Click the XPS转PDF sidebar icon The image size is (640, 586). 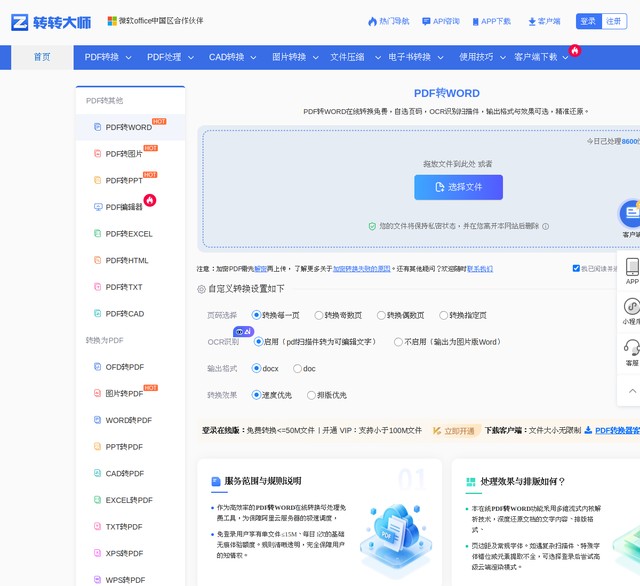[x=98, y=553]
